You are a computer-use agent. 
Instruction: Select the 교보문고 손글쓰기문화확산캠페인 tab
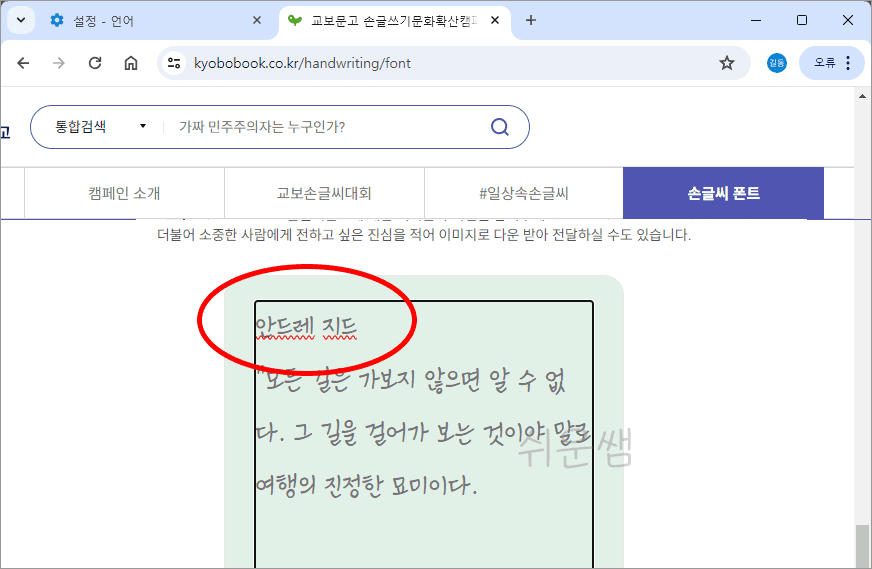point(394,21)
